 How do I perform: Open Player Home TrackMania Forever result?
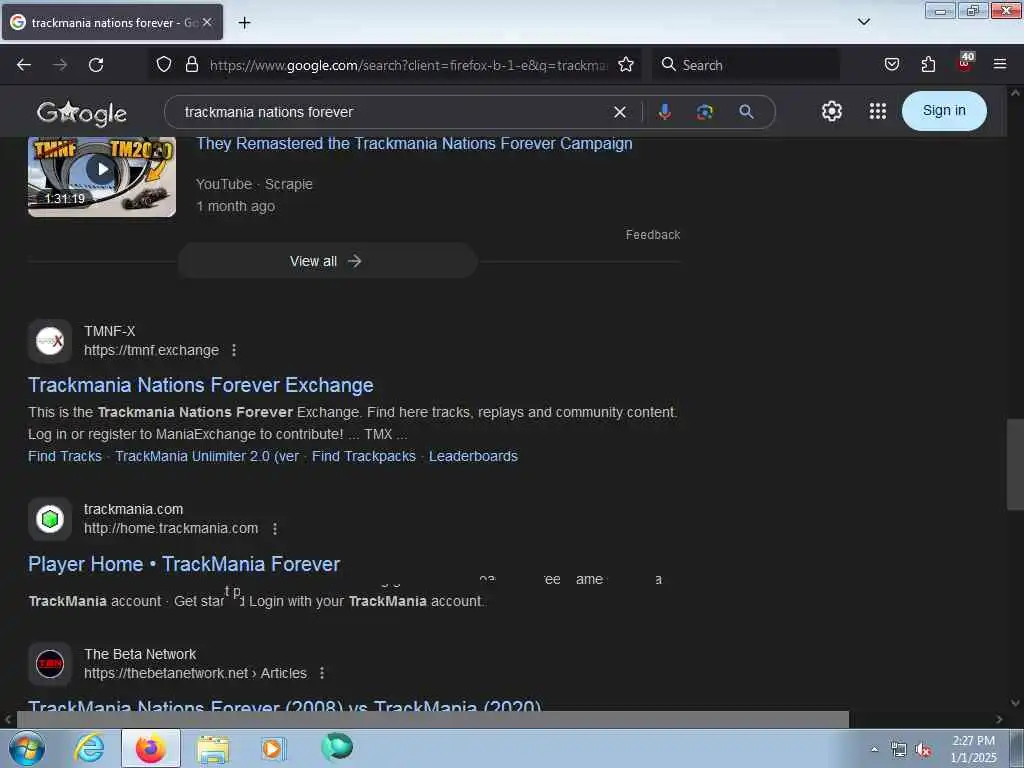[x=184, y=564]
